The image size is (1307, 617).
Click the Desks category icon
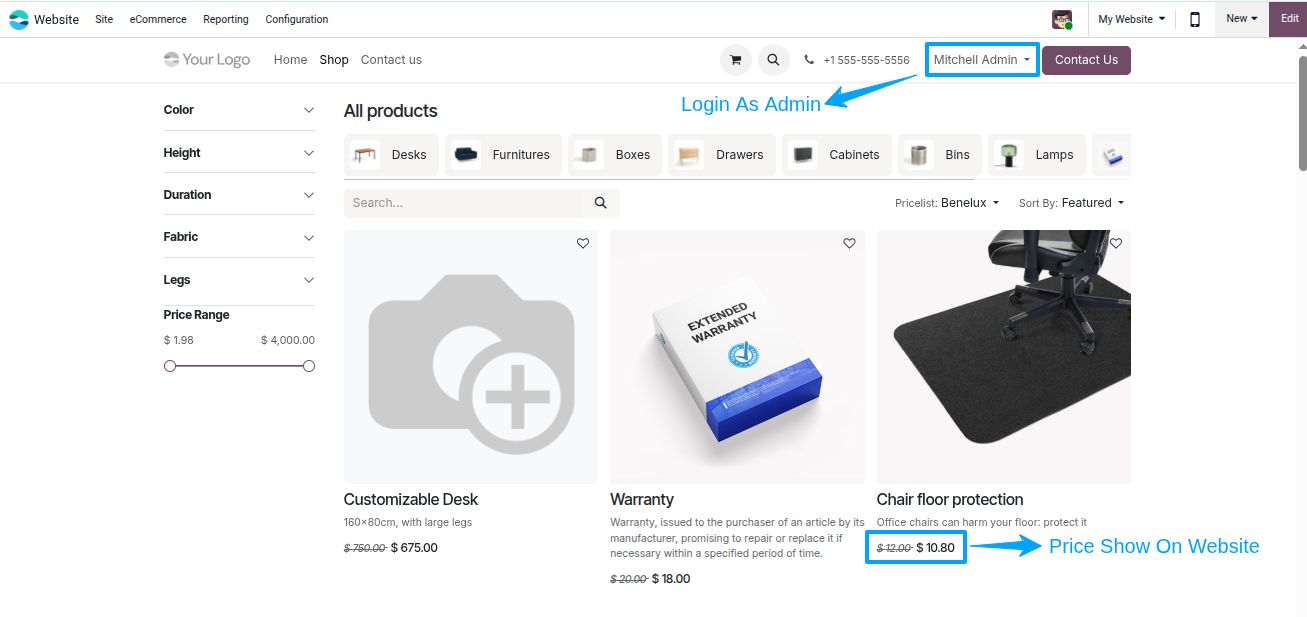tap(365, 155)
